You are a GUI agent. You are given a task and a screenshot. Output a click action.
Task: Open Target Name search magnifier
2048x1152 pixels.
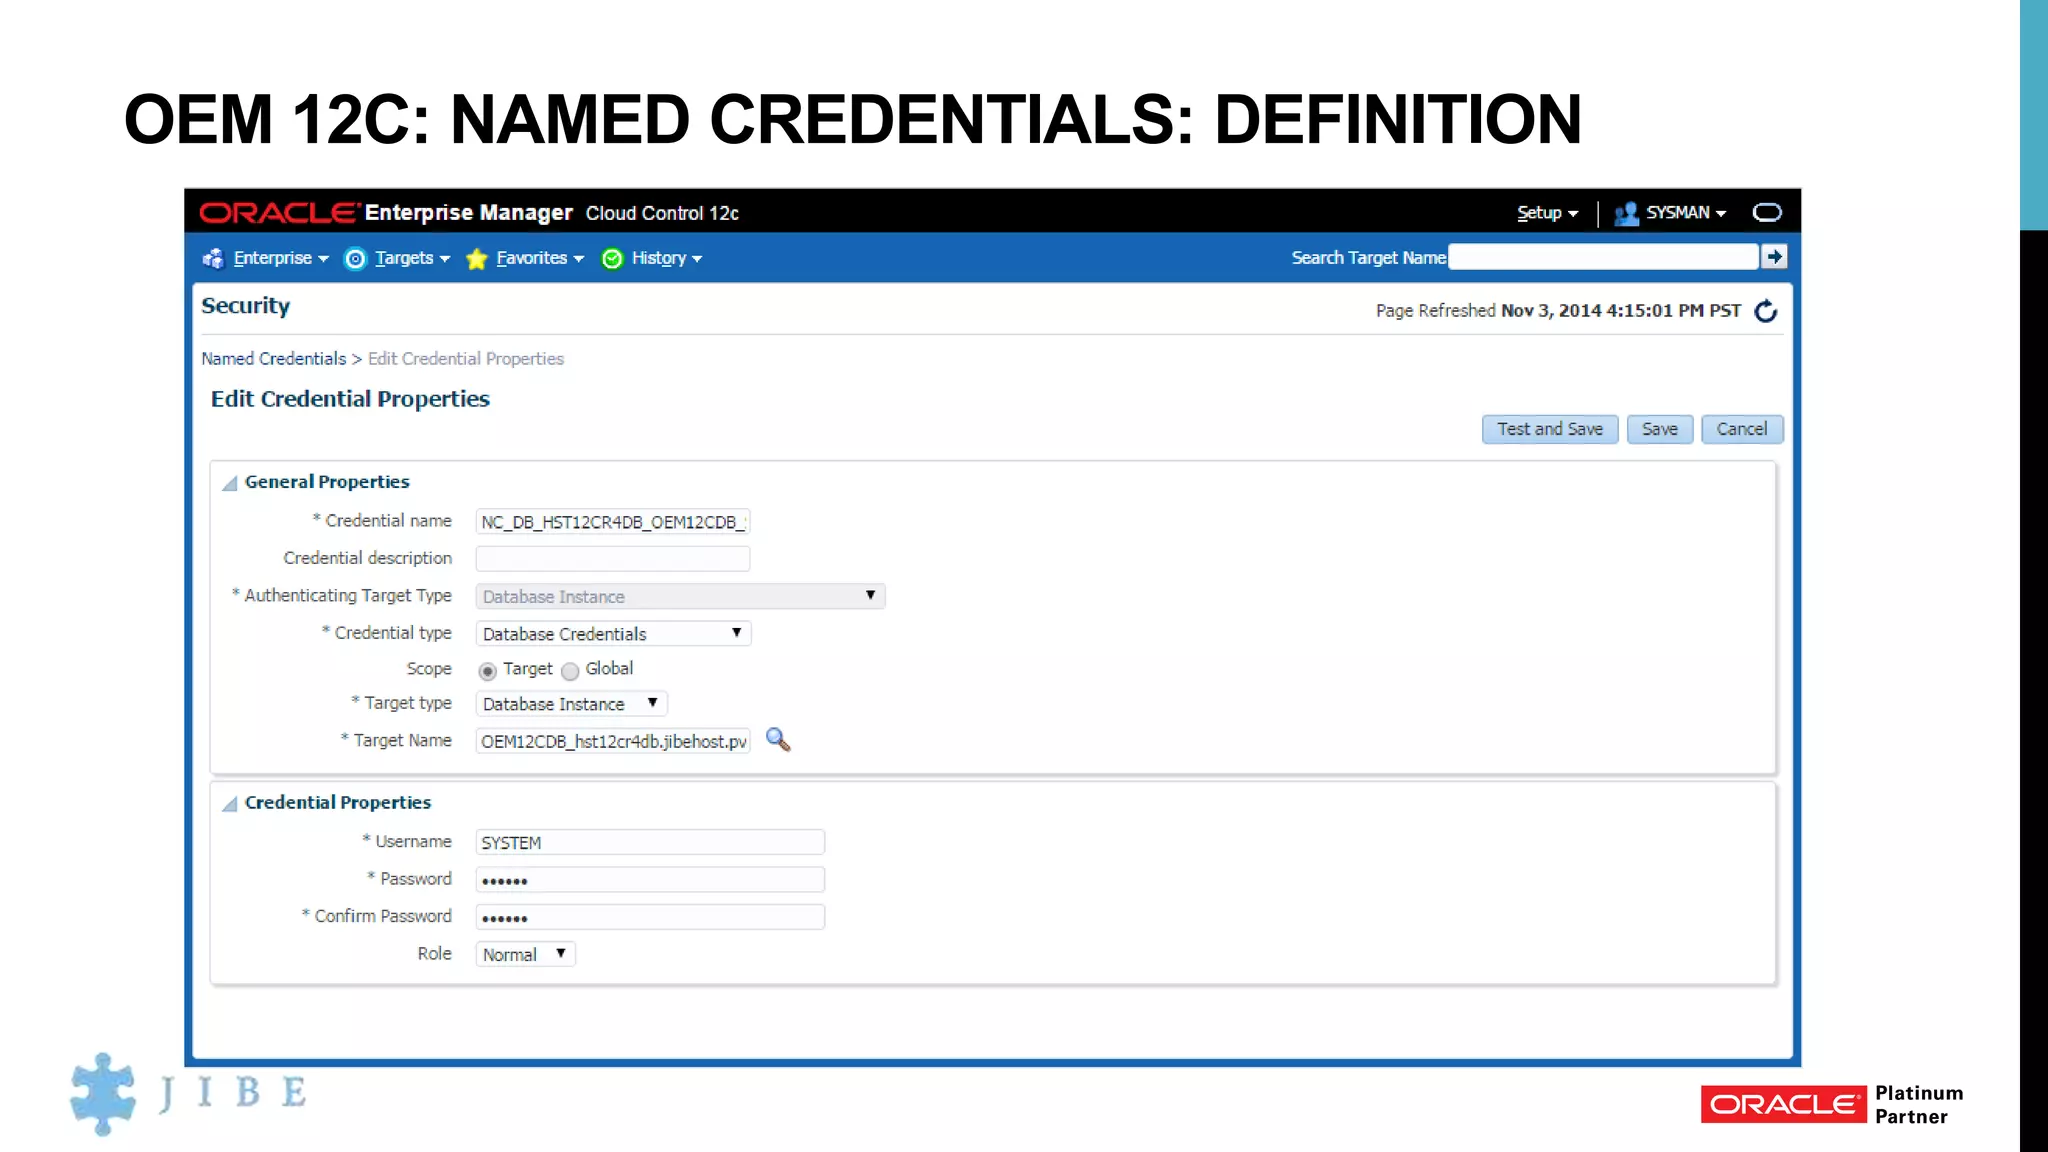pos(778,740)
